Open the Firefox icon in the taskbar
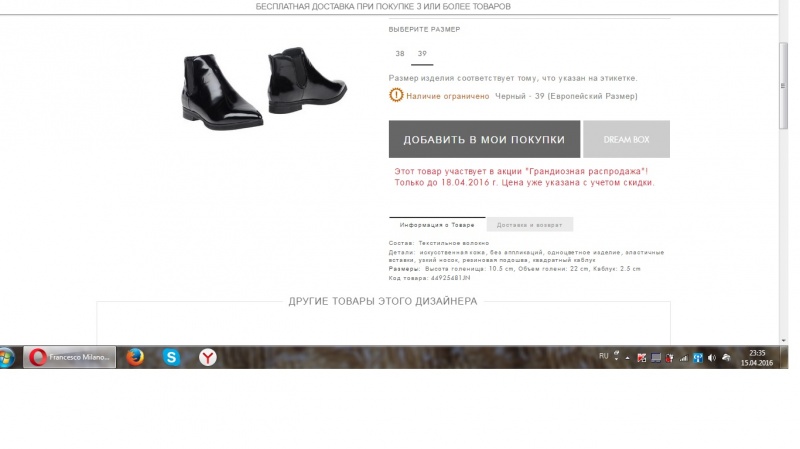The image size is (800, 449). (x=135, y=357)
